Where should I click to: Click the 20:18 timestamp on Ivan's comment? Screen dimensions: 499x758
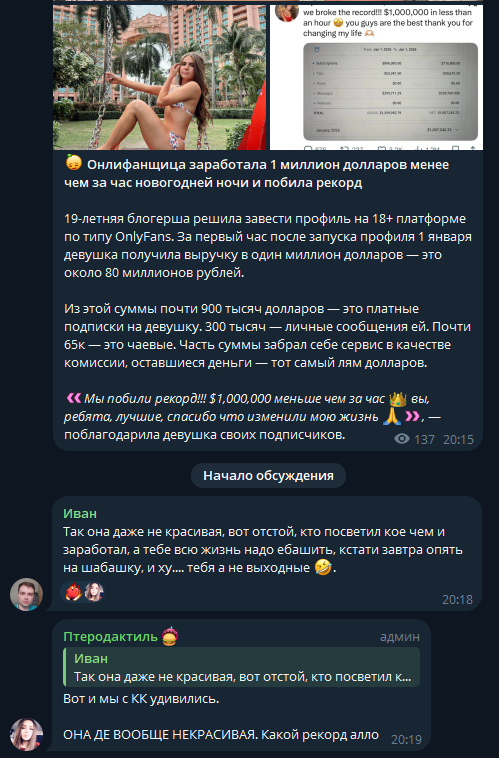point(457,599)
